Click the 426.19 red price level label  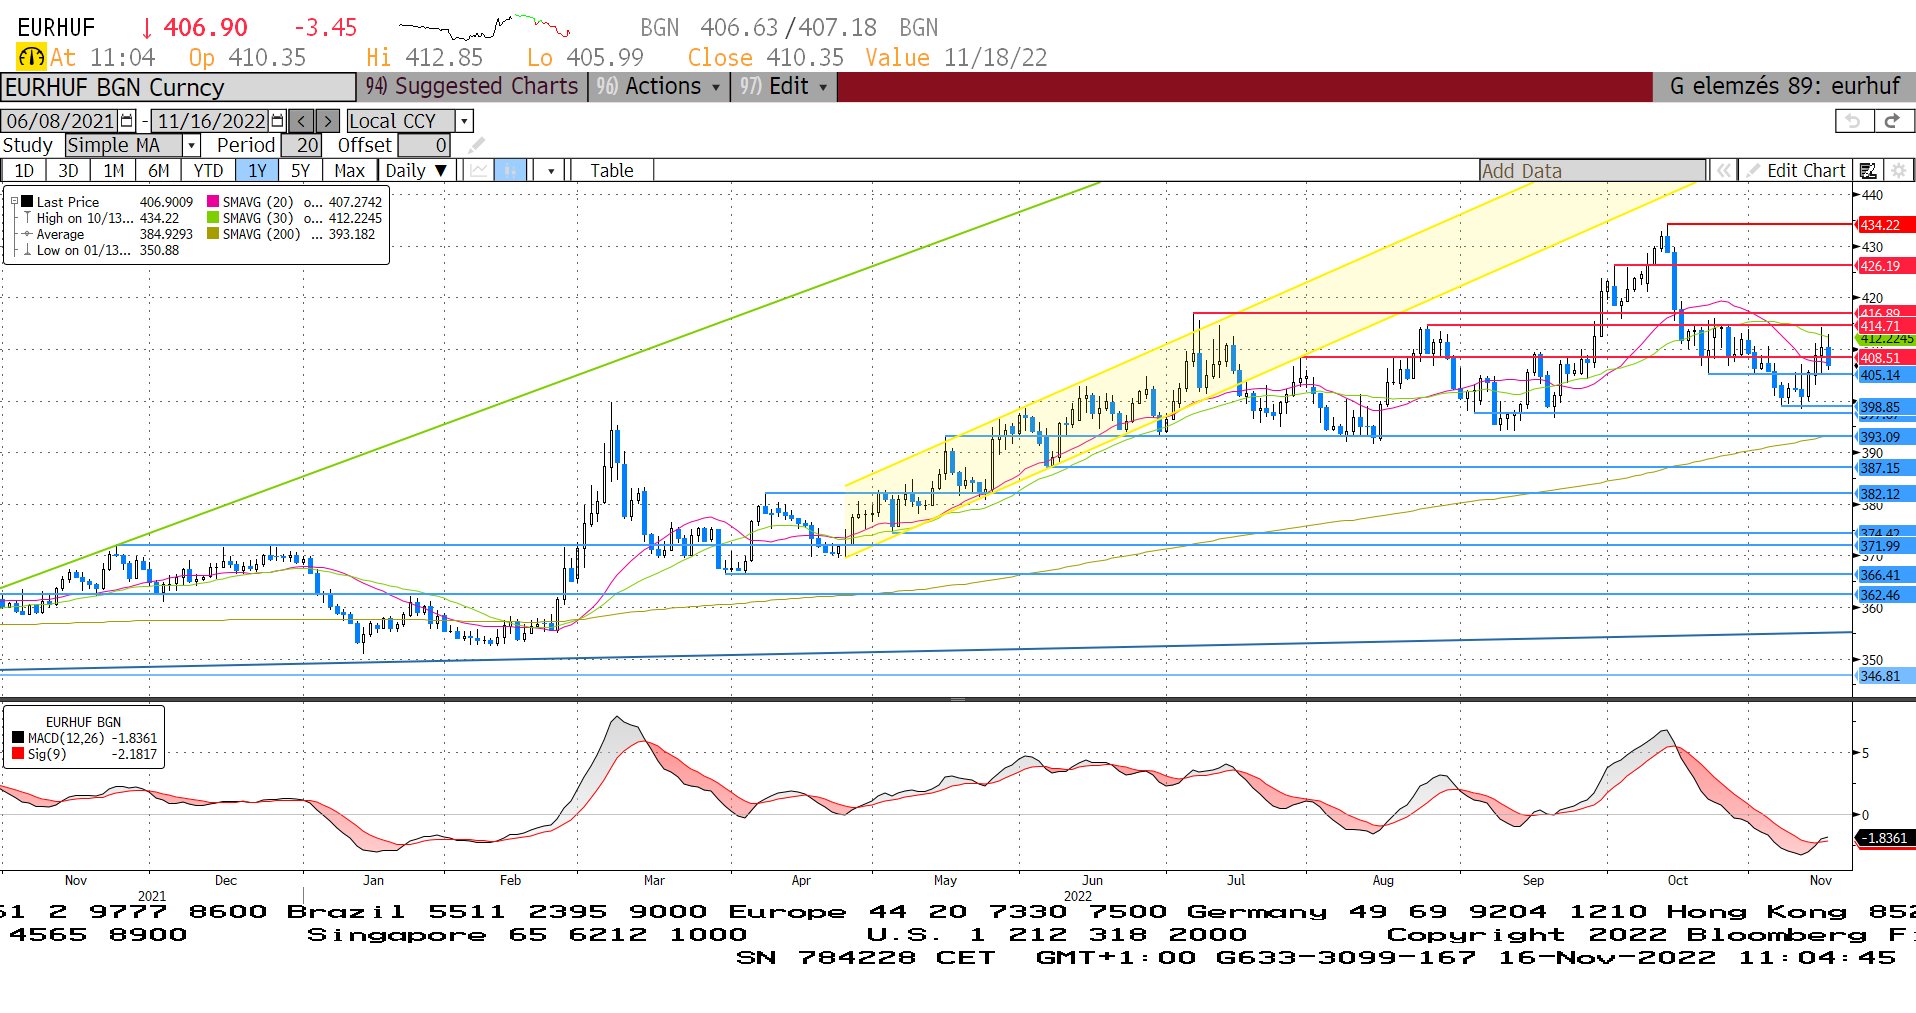click(1885, 266)
